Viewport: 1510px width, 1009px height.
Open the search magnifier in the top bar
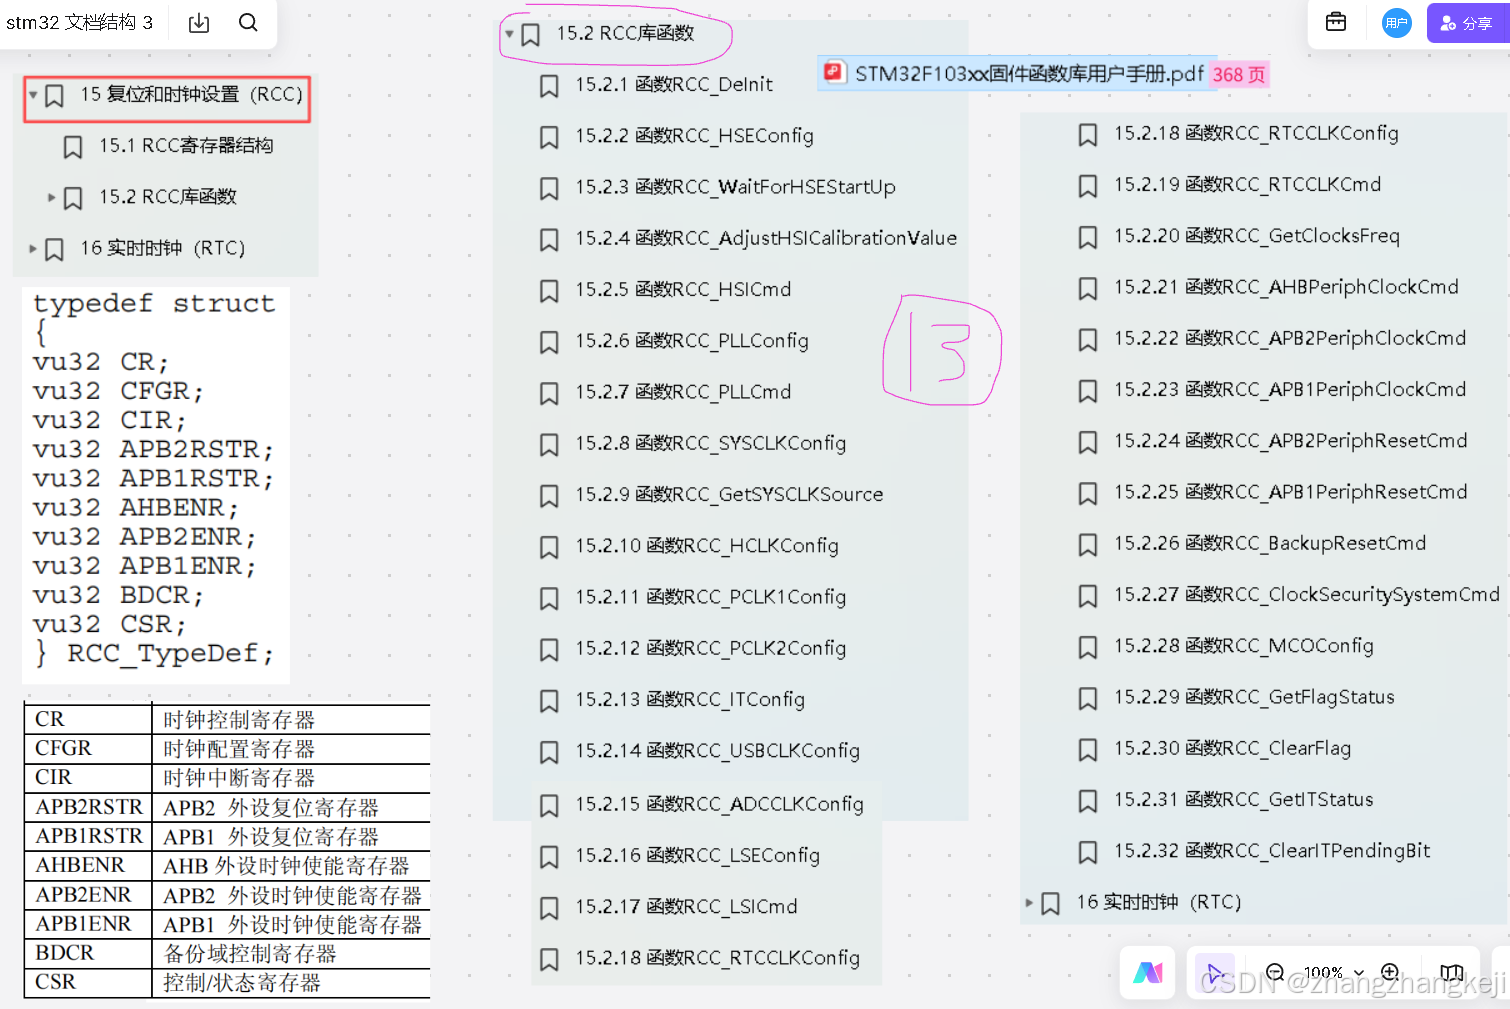(248, 23)
